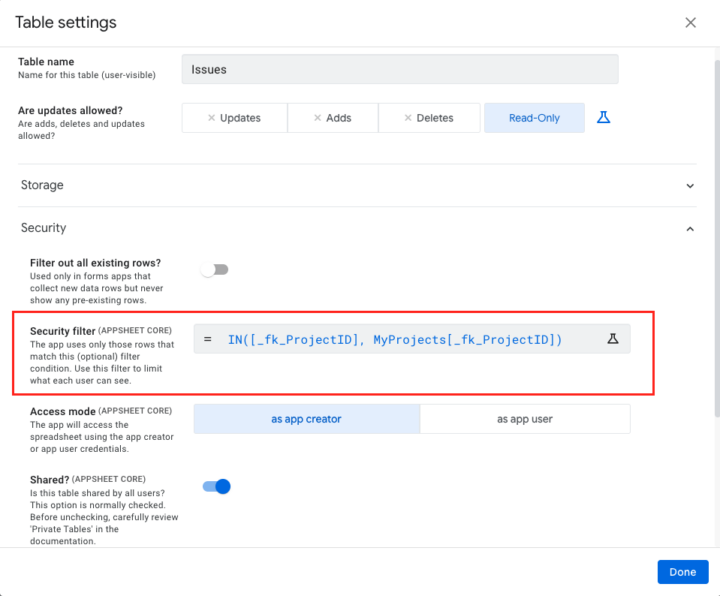
Task: Click the Done button
Action: (682, 572)
